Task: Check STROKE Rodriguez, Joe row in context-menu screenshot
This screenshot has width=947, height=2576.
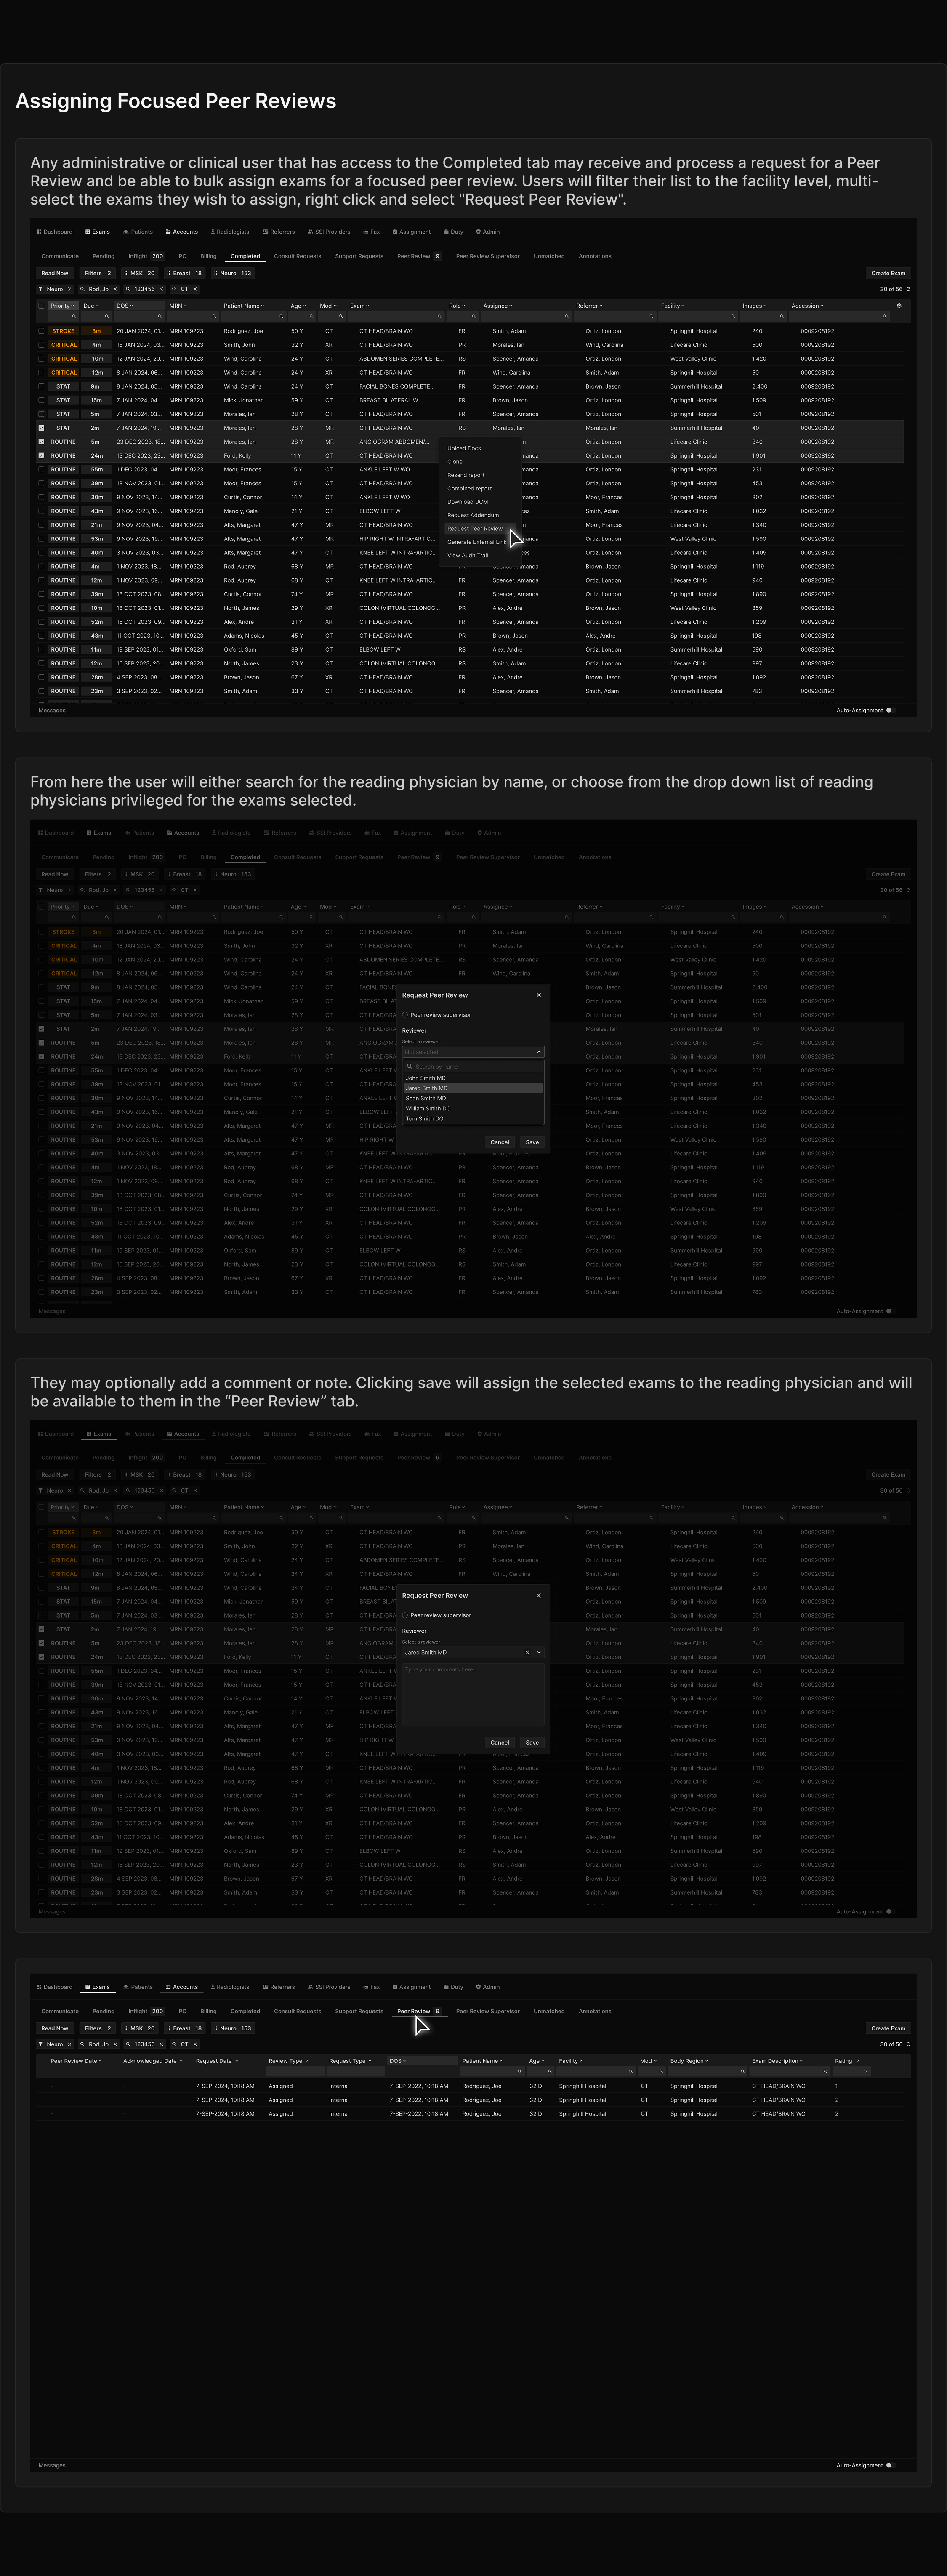Action: [x=41, y=331]
